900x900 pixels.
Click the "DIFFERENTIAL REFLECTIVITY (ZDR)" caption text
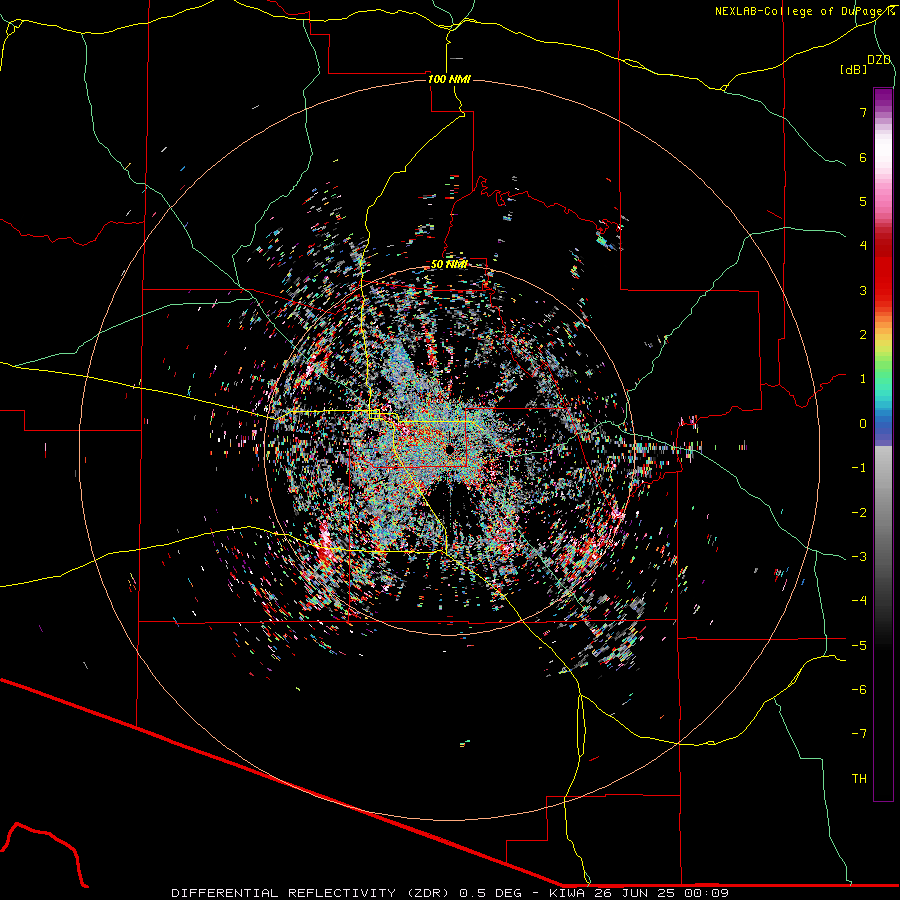(313, 893)
